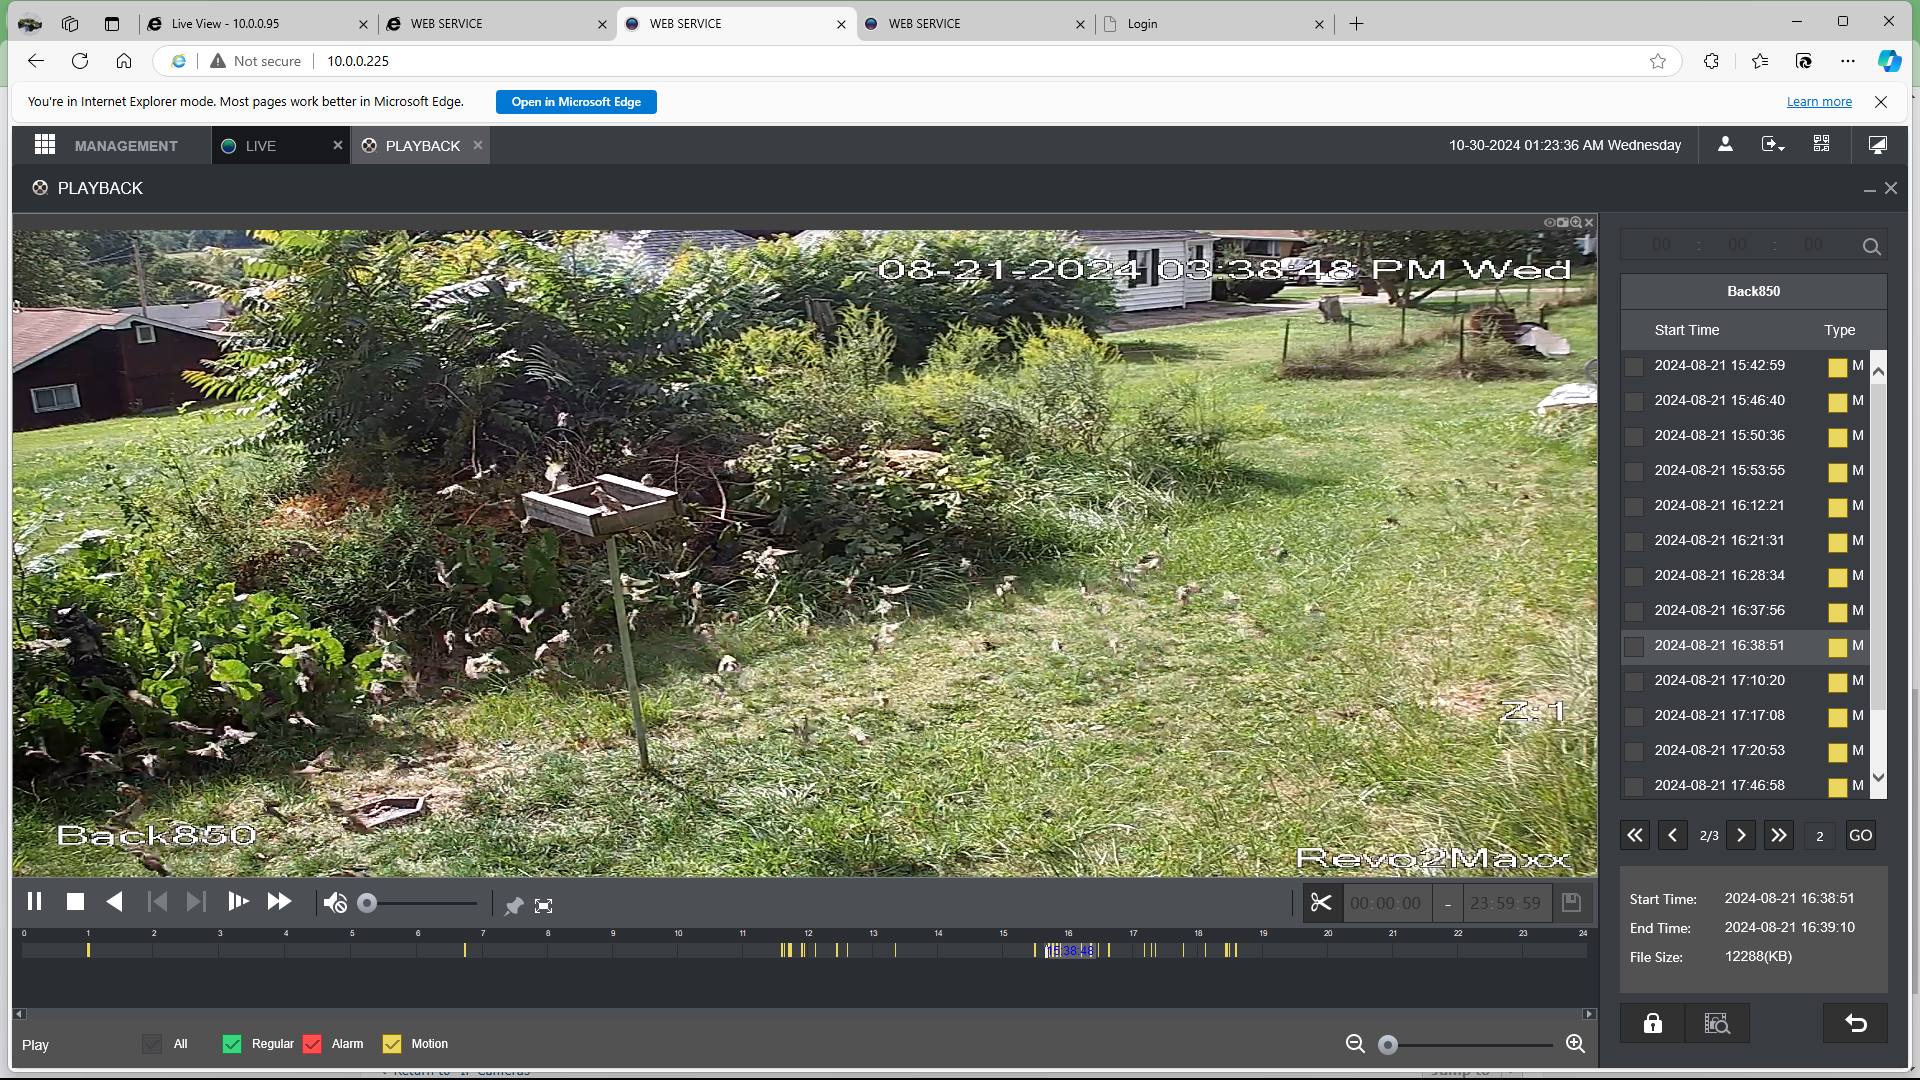Switch to the LIVE tab

[x=261, y=146]
